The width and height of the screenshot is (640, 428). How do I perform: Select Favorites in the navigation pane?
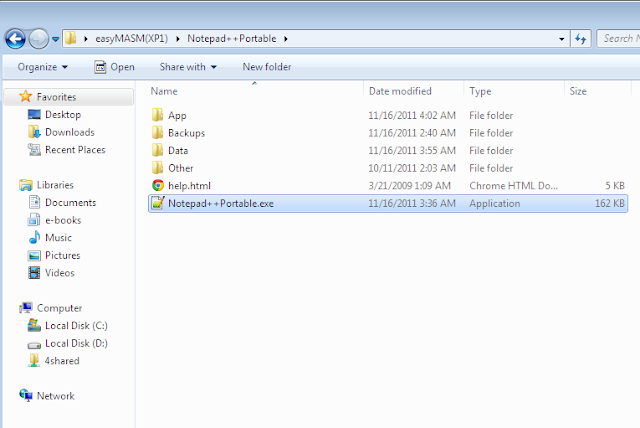(x=56, y=97)
